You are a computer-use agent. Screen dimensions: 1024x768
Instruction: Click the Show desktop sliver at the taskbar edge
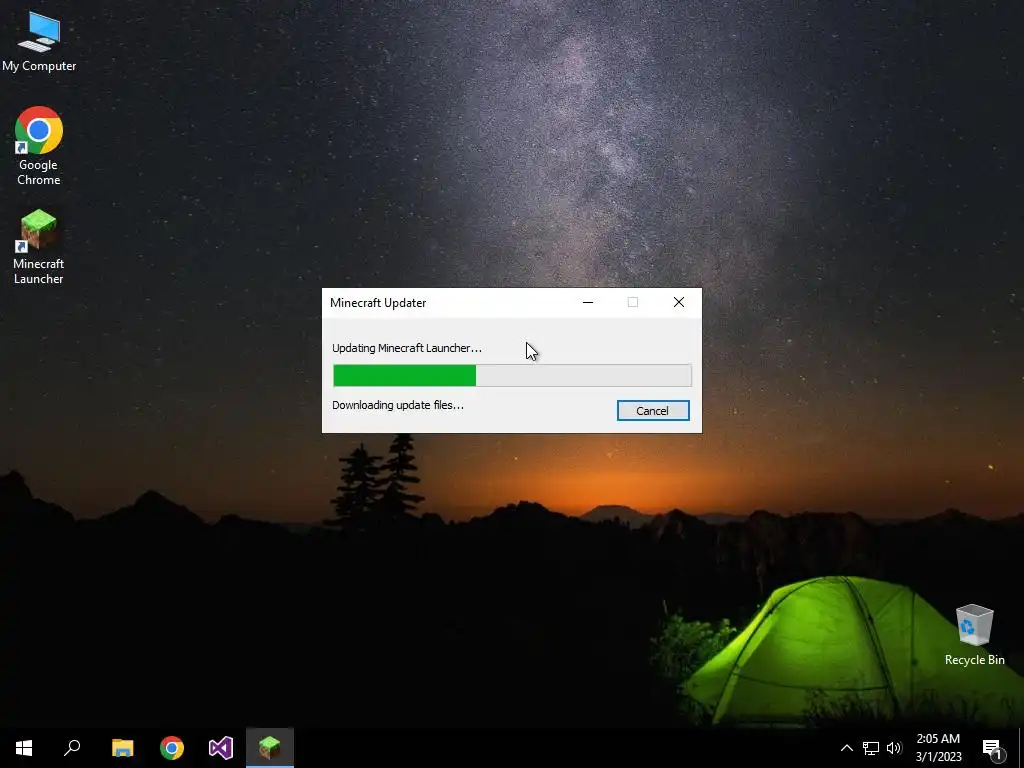[x=1021, y=748]
